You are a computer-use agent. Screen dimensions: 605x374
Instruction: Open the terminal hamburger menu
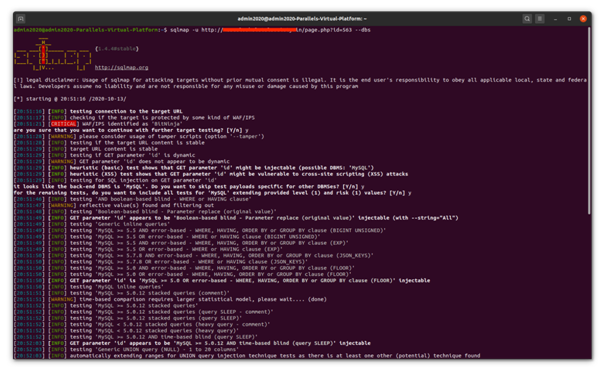tap(540, 19)
